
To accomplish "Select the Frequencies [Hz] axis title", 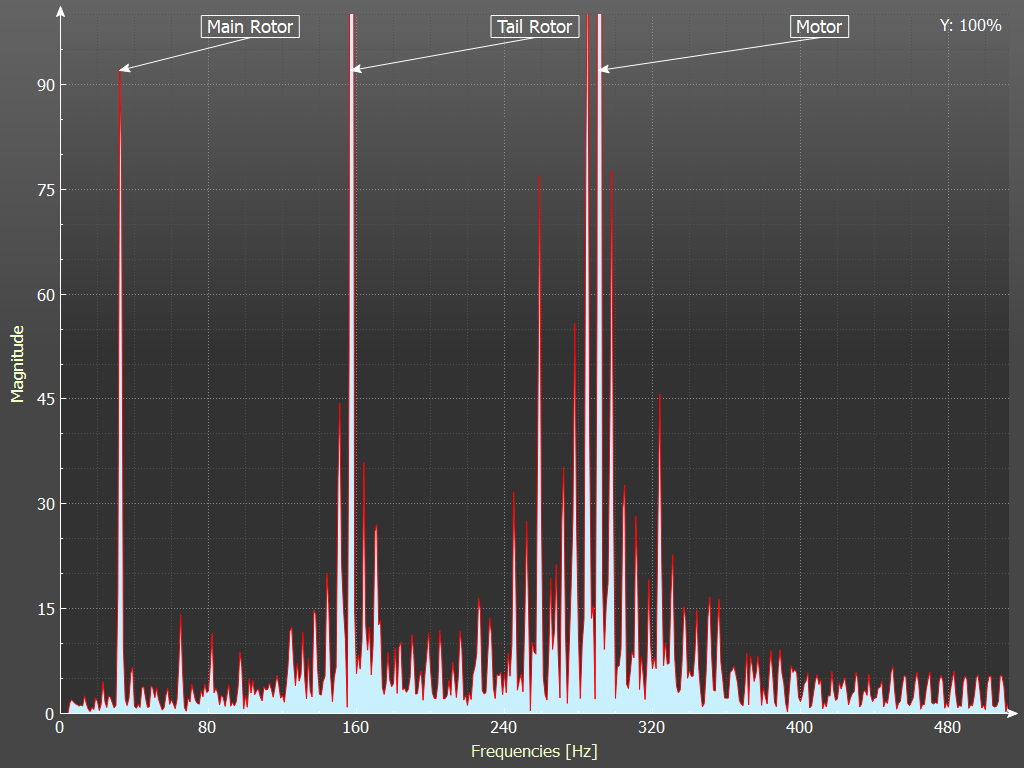I will click(x=534, y=750).
